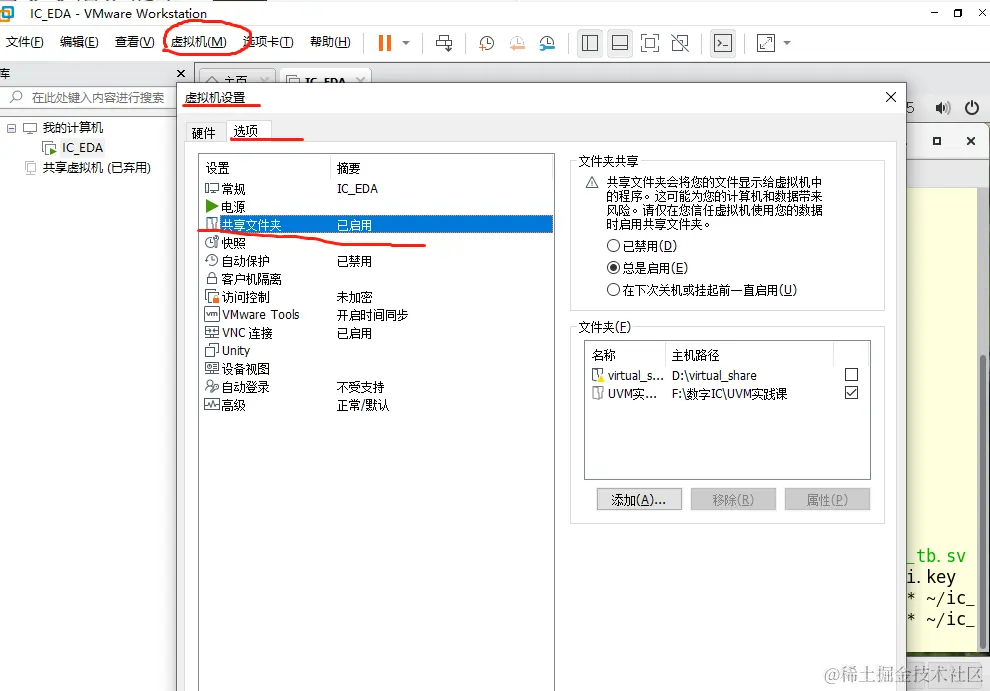Choose the 已禁用(D) radio option
This screenshot has height=691, width=990.
[641, 246]
